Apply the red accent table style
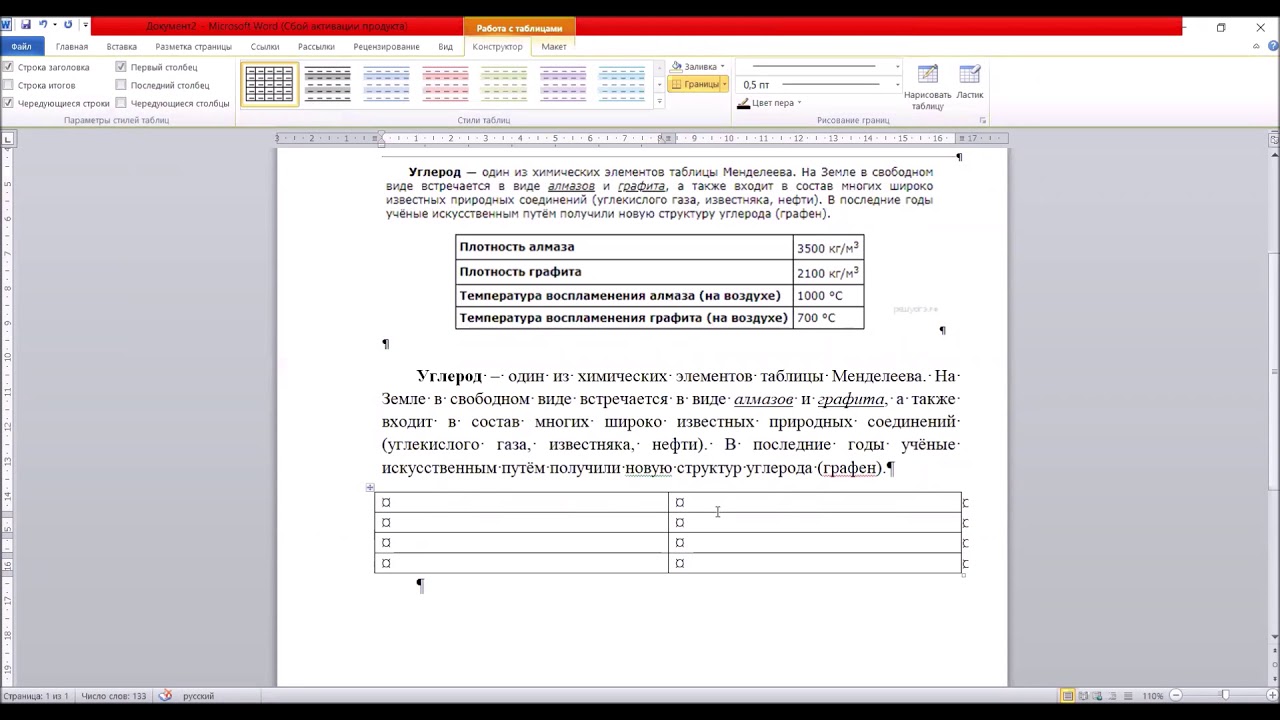 pyautogui.click(x=446, y=84)
